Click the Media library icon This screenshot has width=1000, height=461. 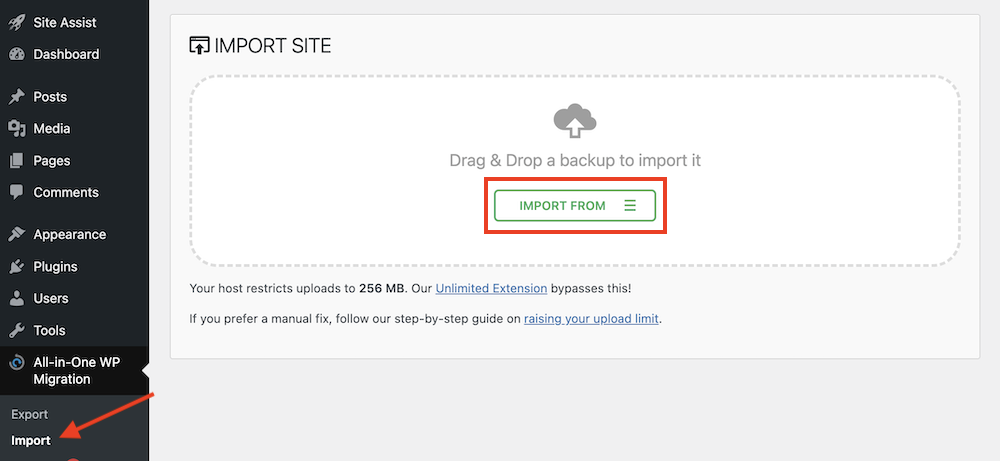pos(17,129)
